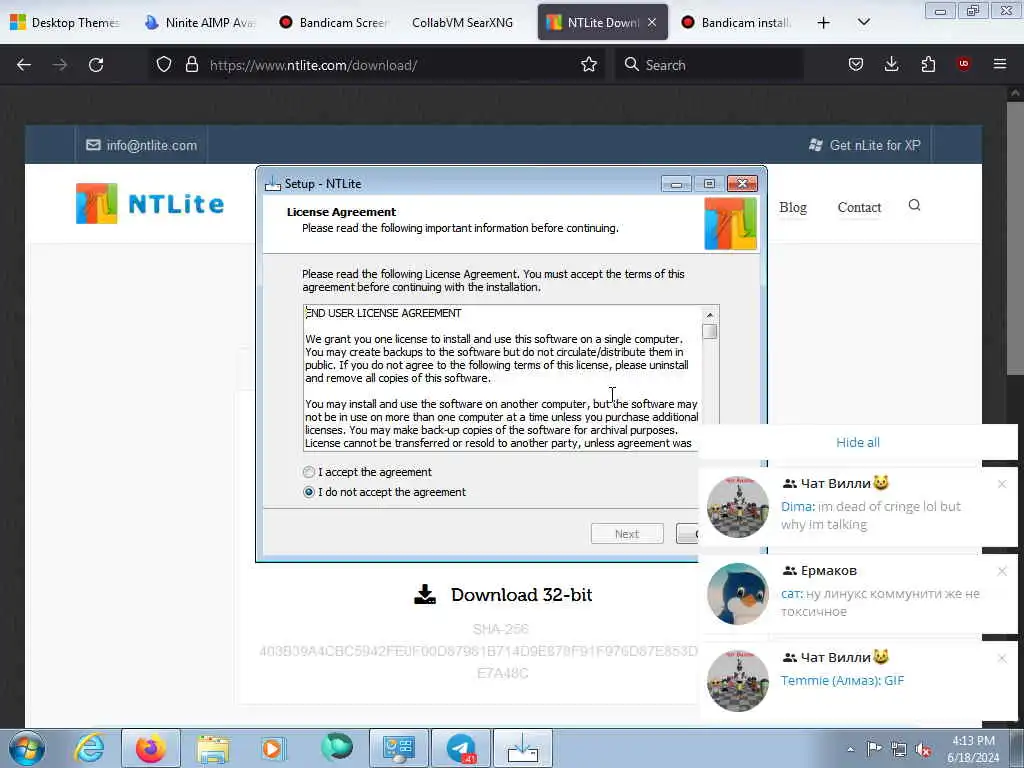Open the Firefox downloads panel

pyautogui.click(x=891, y=64)
